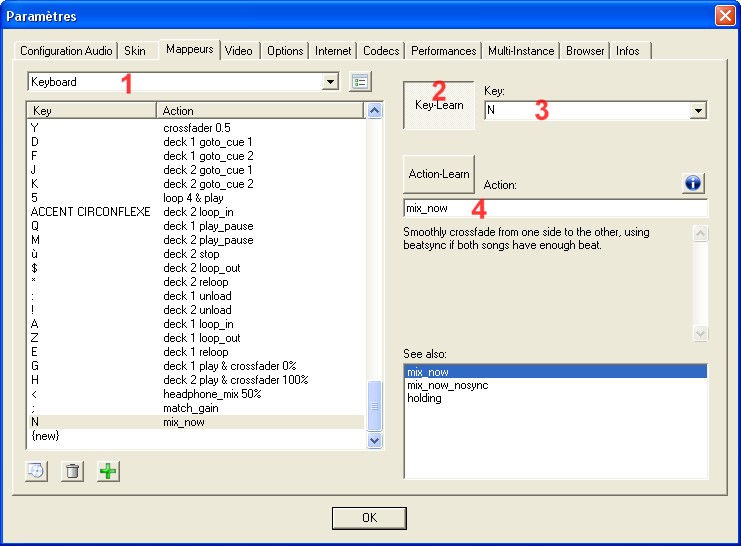Open the mapper options icon beside Keyboard dropdown
The image size is (741, 546).
(360, 82)
